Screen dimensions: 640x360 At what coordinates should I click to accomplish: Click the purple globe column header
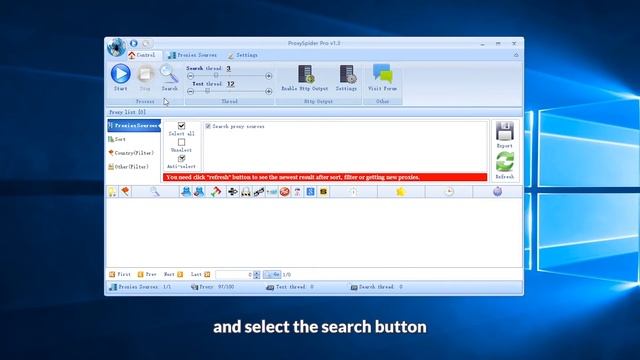(497, 191)
